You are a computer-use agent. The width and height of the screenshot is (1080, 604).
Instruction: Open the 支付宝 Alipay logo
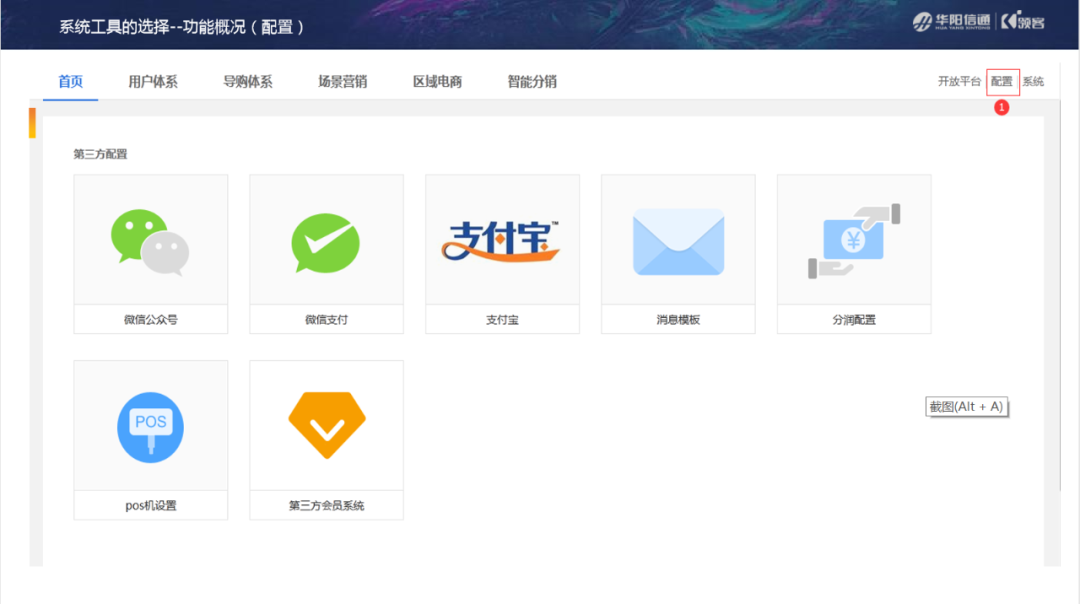(501, 242)
